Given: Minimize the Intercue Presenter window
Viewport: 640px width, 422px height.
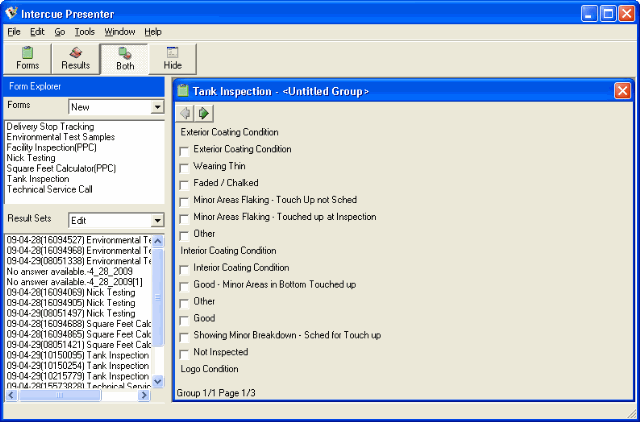Looking at the screenshot, I should 589,14.
